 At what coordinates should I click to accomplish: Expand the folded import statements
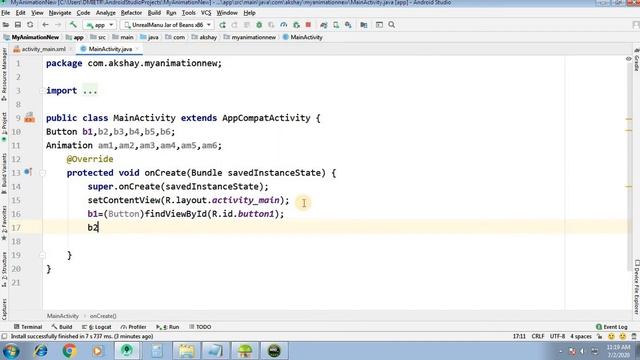pos(90,91)
